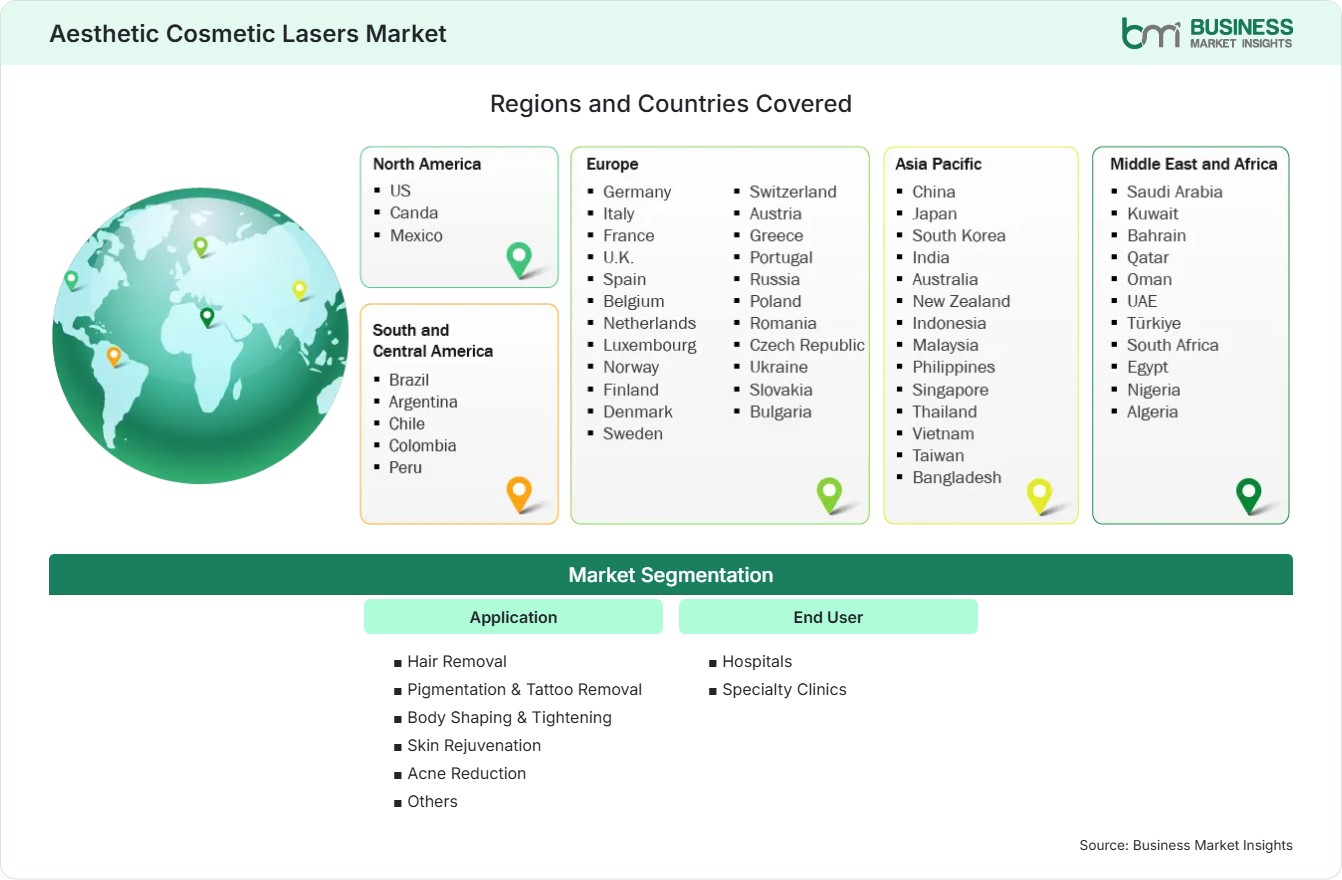Screen dimensions: 1342x880
Task: Select the Application segmentation header
Action: [x=513, y=617]
